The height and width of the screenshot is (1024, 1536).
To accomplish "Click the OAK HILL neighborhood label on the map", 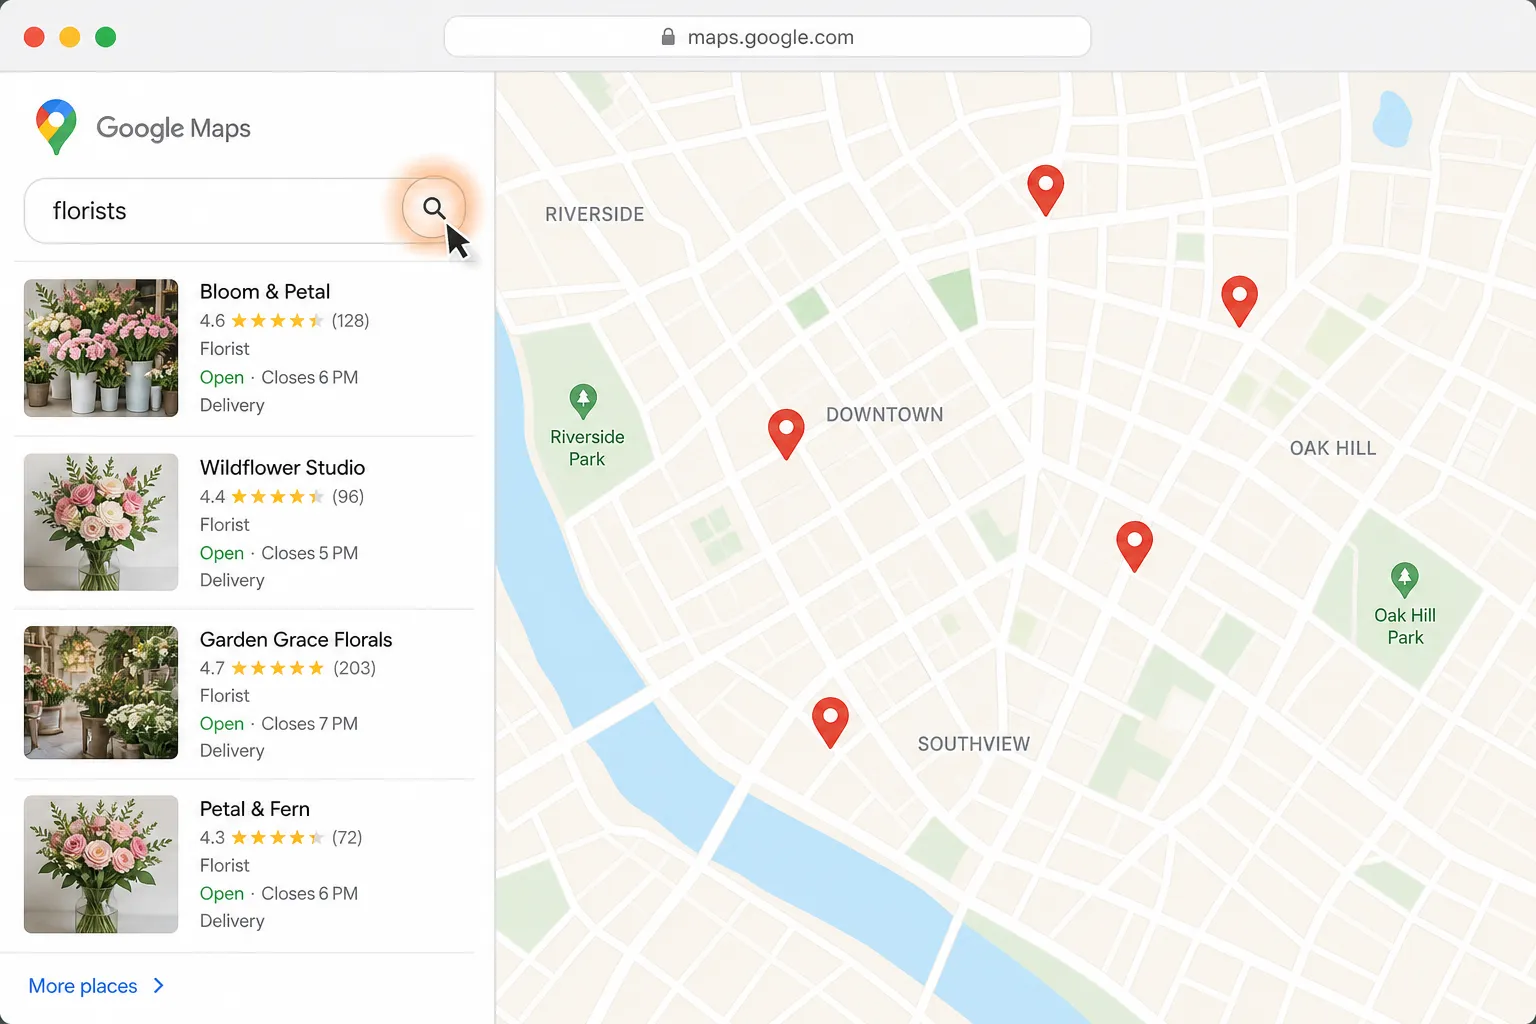I will coord(1333,449).
